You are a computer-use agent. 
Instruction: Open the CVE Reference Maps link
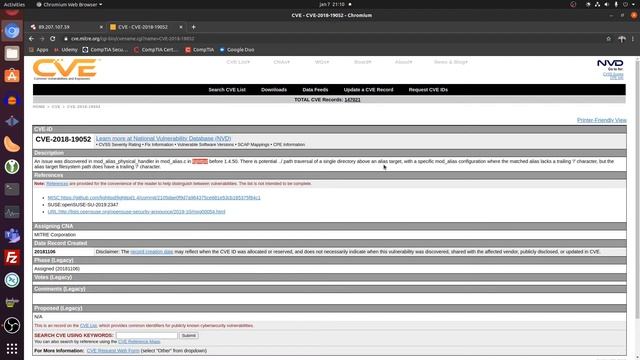pyautogui.click(x=139, y=342)
